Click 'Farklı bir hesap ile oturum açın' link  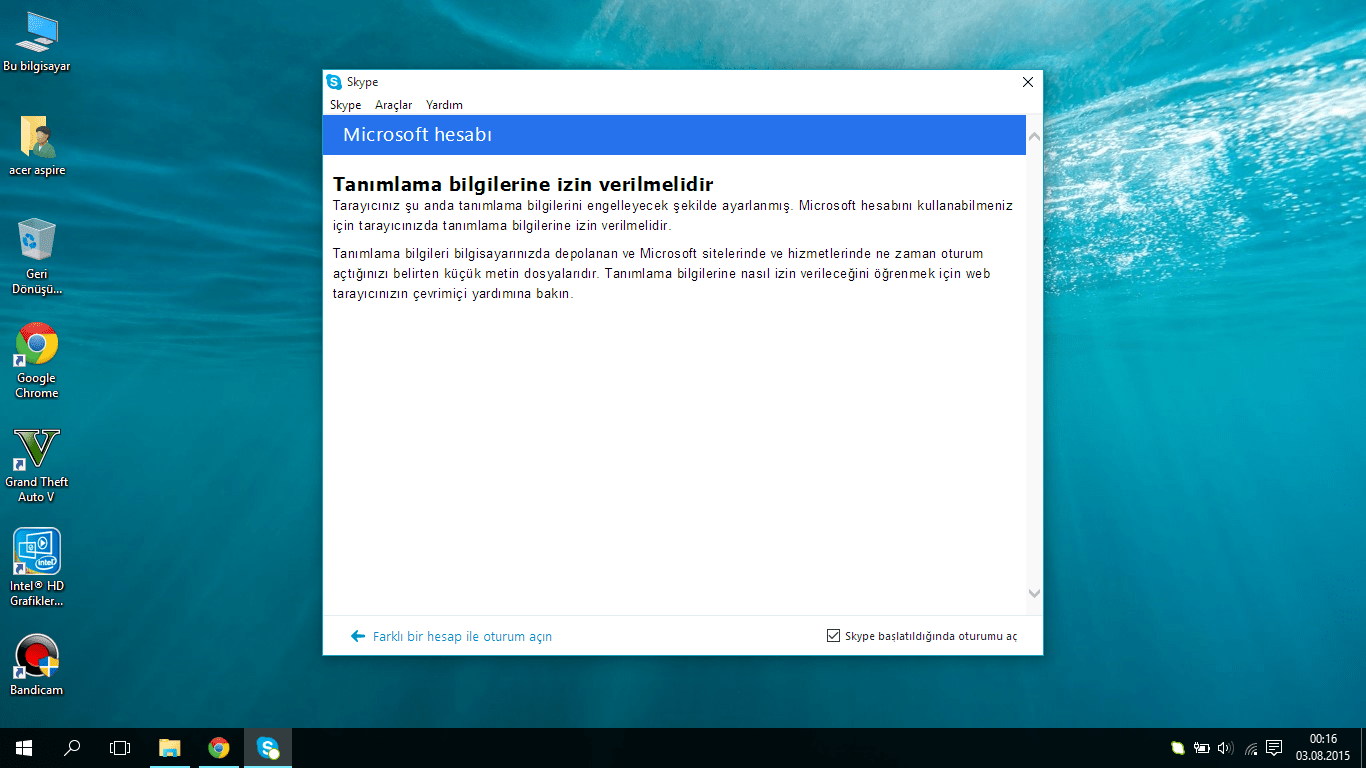pos(462,636)
